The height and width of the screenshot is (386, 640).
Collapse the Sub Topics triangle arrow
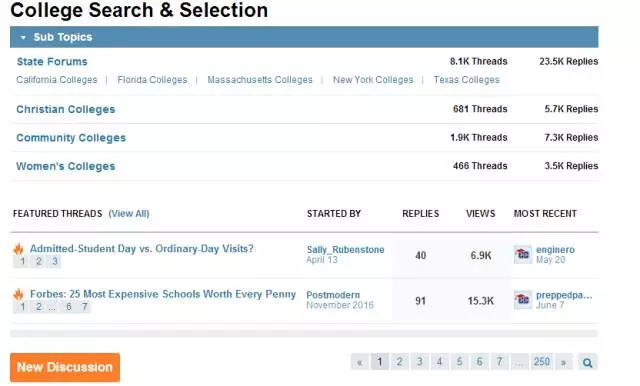tap(23, 38)
